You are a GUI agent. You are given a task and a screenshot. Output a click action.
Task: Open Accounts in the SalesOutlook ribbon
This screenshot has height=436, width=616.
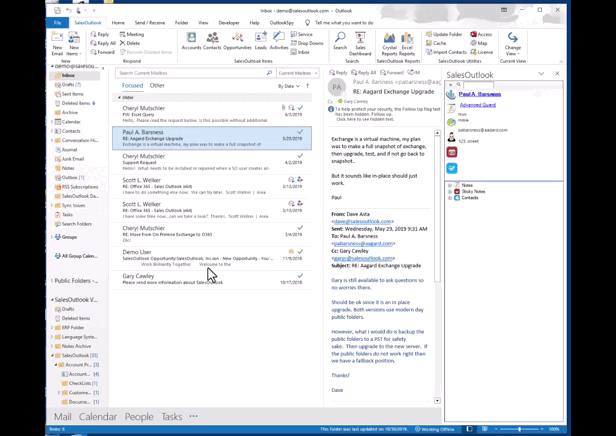(191, 41)
